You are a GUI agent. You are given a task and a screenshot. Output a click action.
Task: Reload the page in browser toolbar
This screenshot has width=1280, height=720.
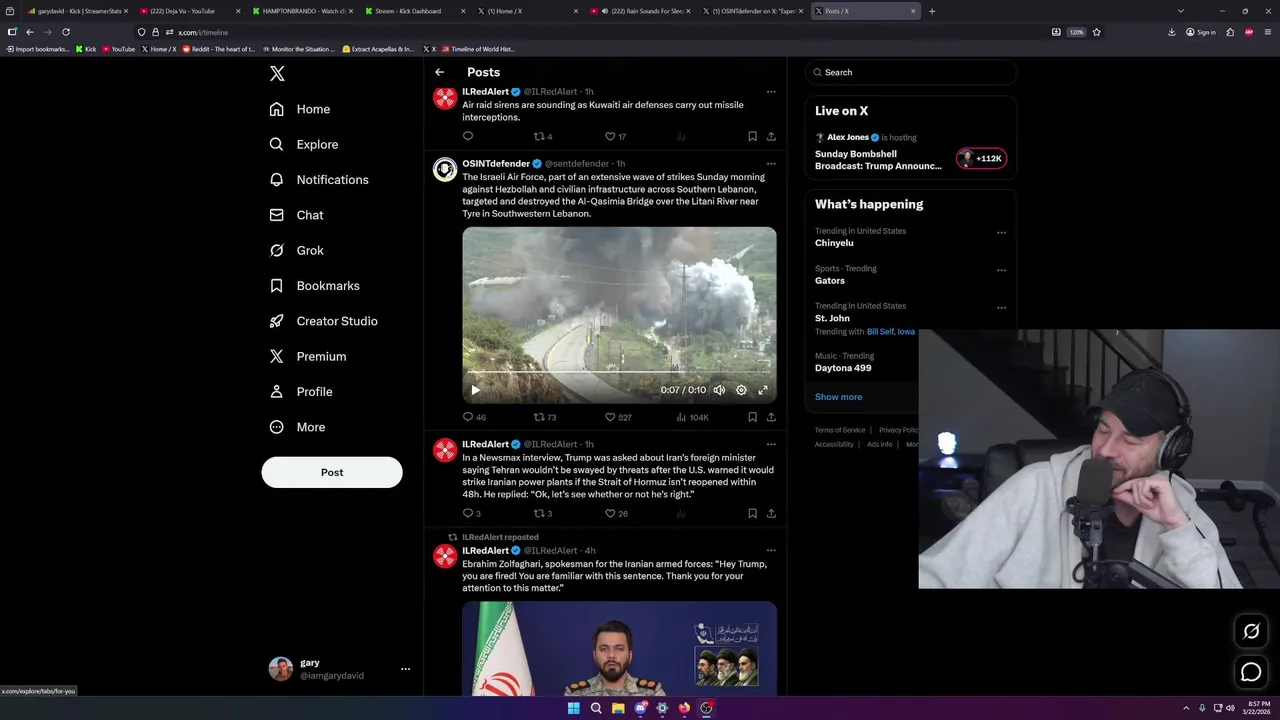(66, 32)
